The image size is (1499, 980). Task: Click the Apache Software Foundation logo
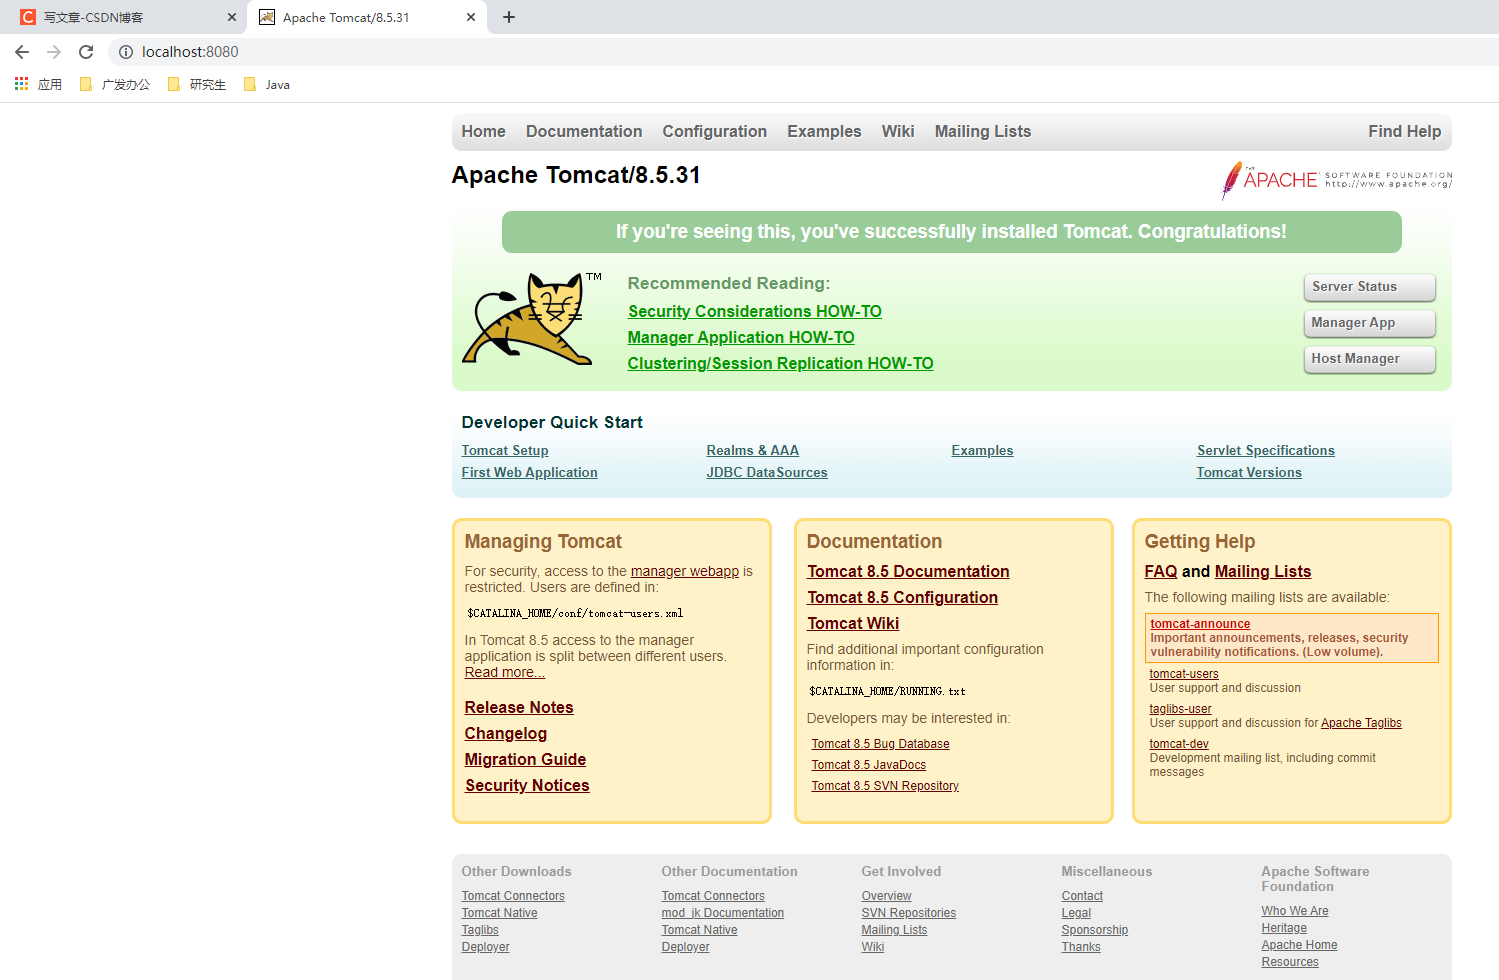click(x=1336, y=180)
